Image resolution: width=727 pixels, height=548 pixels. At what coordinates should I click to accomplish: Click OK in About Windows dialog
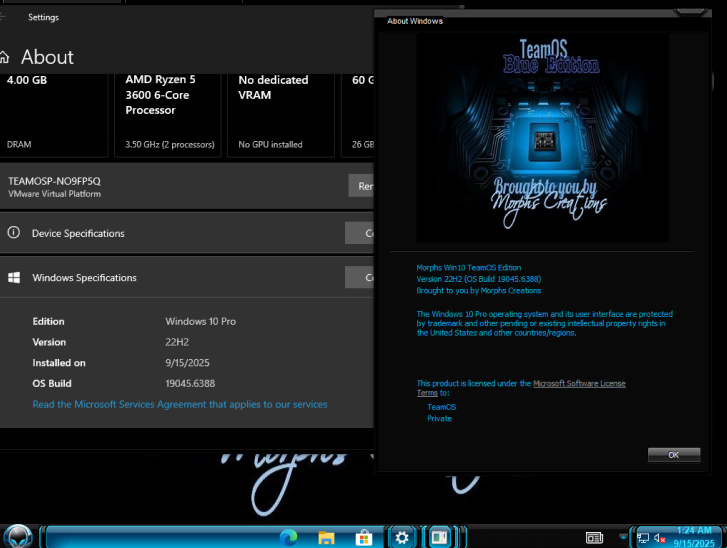pos(674,455)
